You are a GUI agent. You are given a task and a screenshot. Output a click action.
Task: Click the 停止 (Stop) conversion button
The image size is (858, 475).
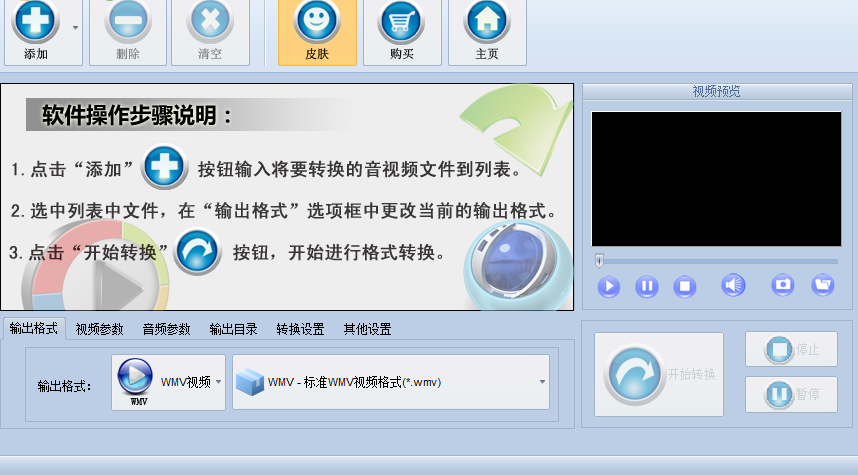pos(791,349)
